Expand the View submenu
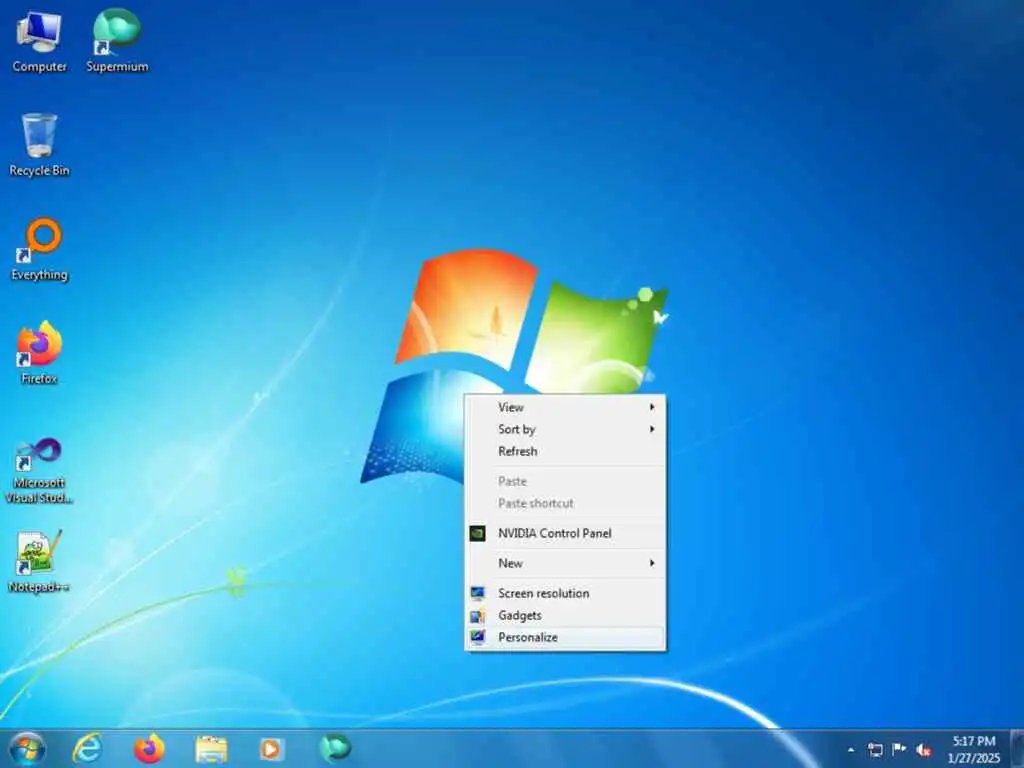 pyautogui.click(x=566, y=408)
